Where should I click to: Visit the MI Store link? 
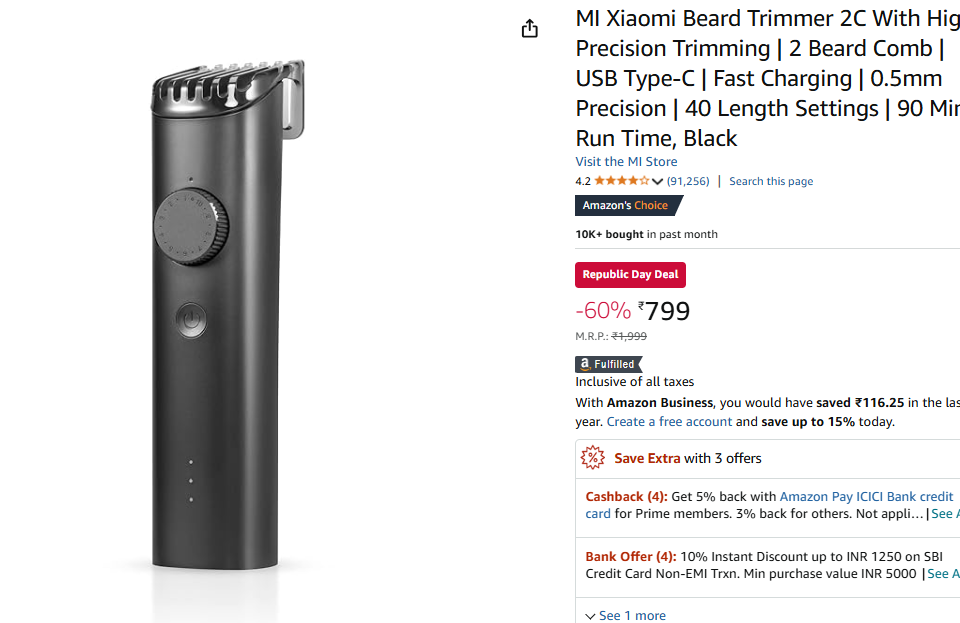pos(626,161)
